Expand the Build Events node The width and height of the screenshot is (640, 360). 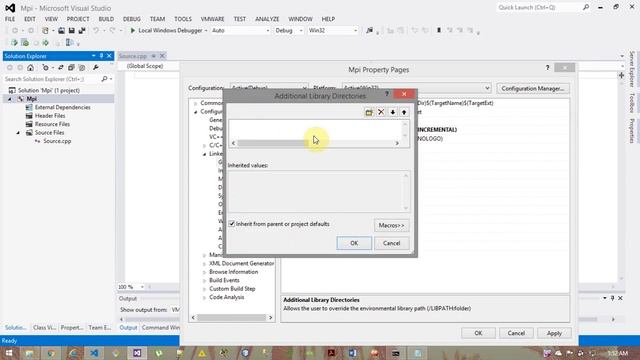click(x=204, y=280)
